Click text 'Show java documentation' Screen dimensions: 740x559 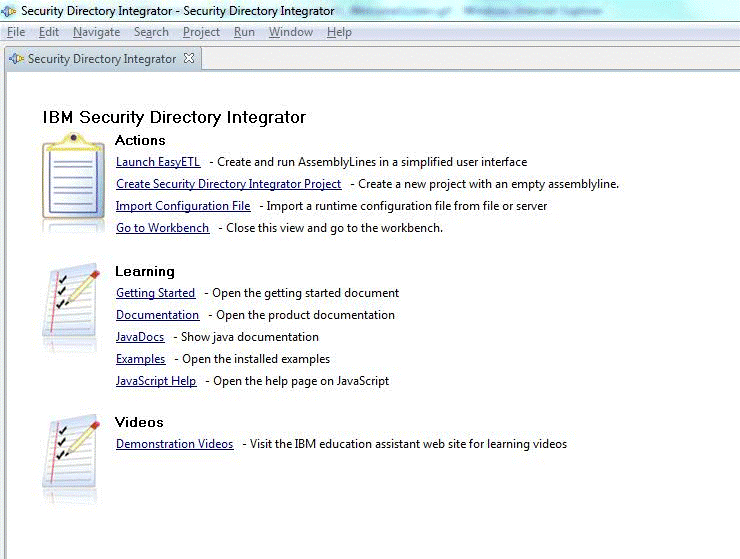coord(250,337)
